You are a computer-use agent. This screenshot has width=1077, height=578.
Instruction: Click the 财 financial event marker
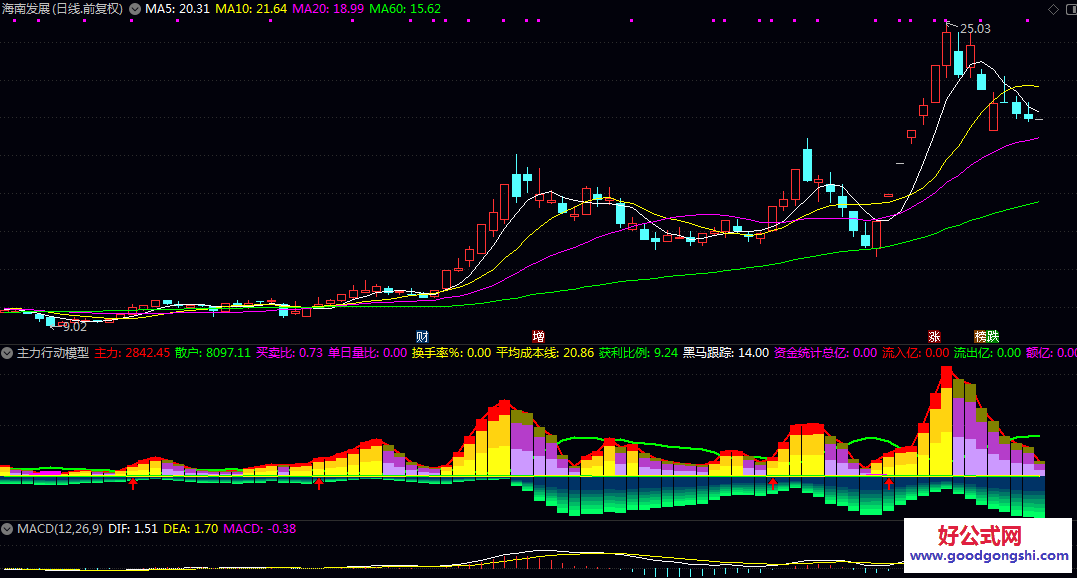pyautogui.click(x=422, y=336)
